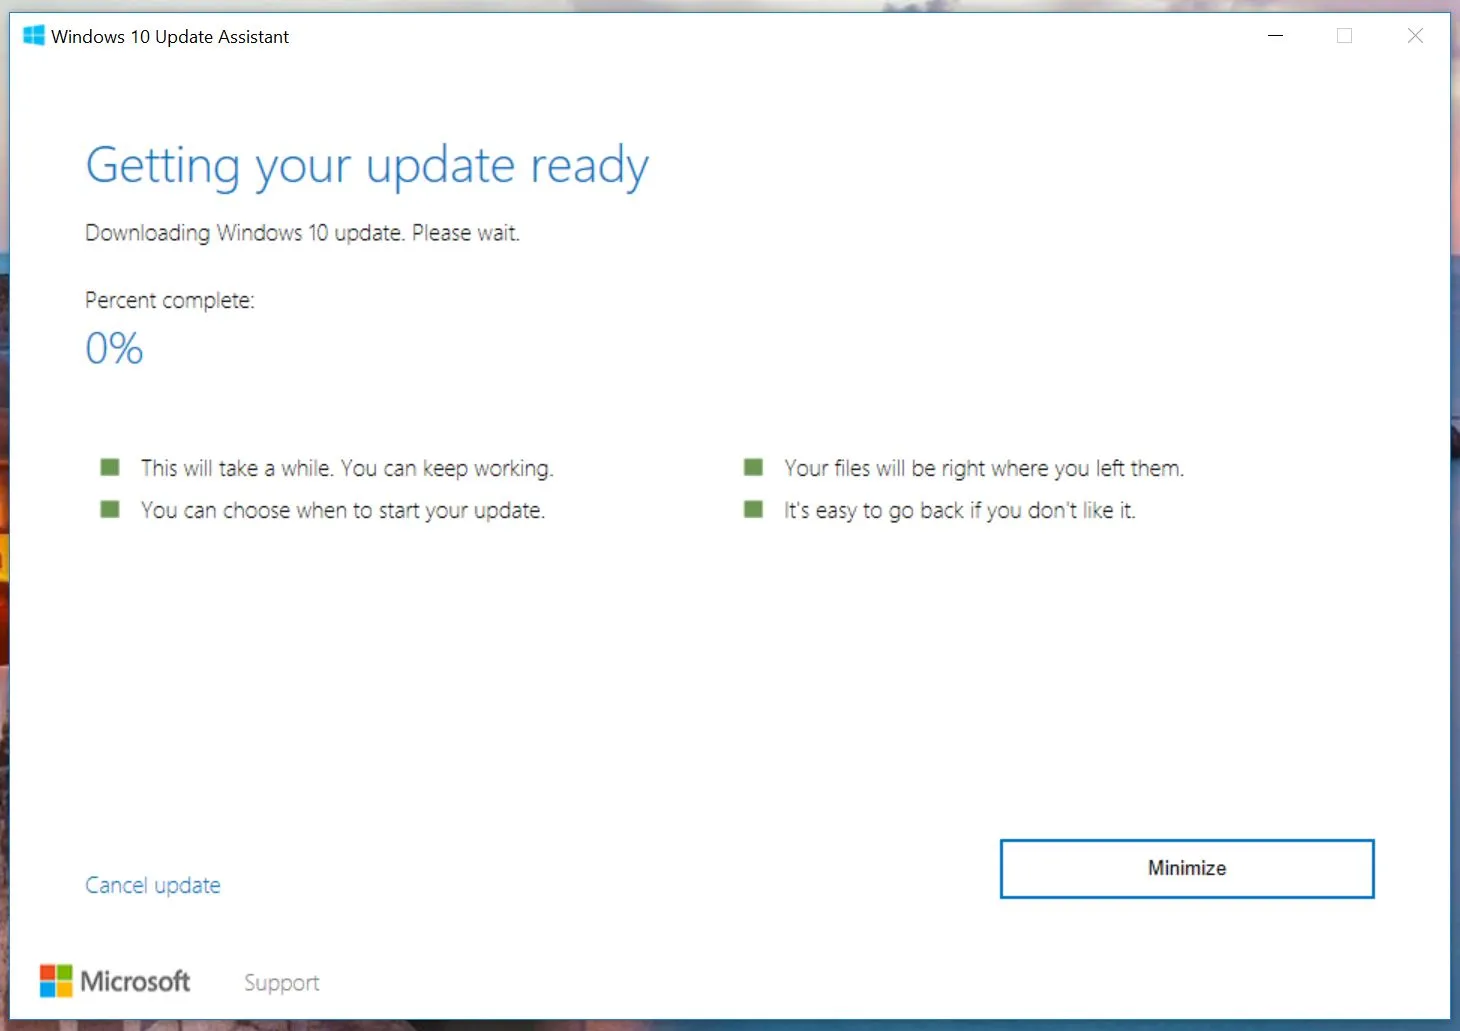Click the green bullet beside 'You can choose when'
1460x1031 pixels.
[x=110, y=509]
